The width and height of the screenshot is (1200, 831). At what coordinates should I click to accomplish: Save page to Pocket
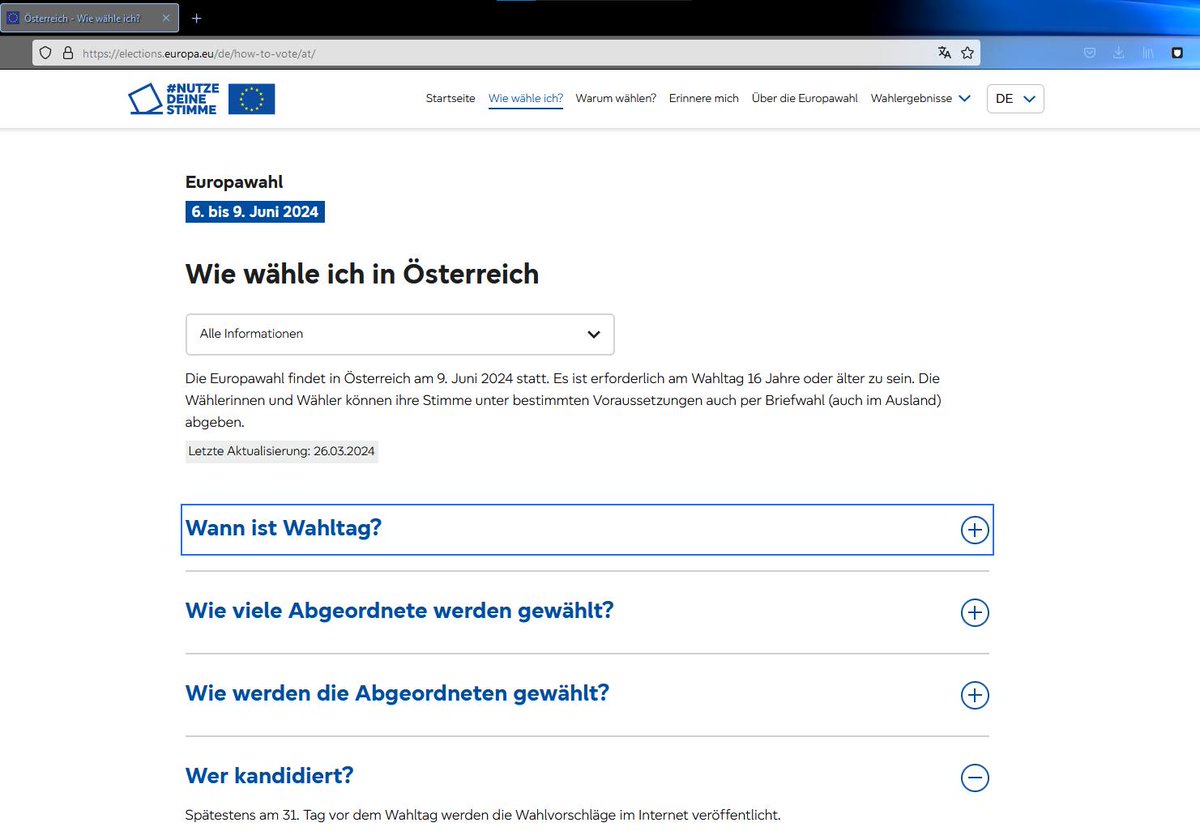pyautogui.click(x=1090, y=53)
